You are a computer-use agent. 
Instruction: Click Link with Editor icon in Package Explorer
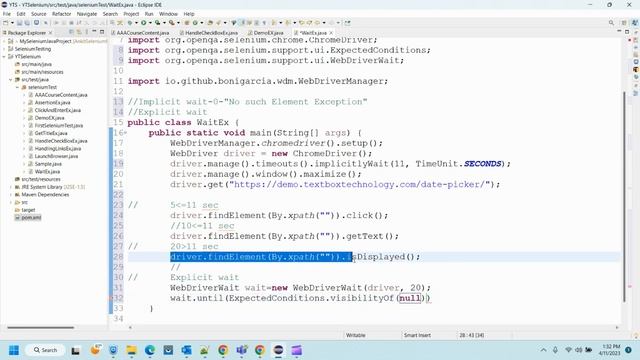tap(79, 32)
